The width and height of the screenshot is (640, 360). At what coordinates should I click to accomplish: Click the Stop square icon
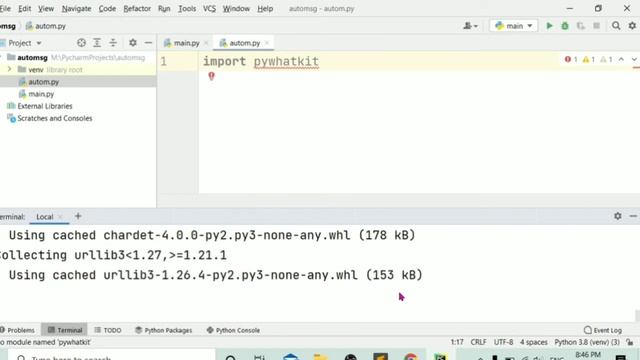point(596,26)
